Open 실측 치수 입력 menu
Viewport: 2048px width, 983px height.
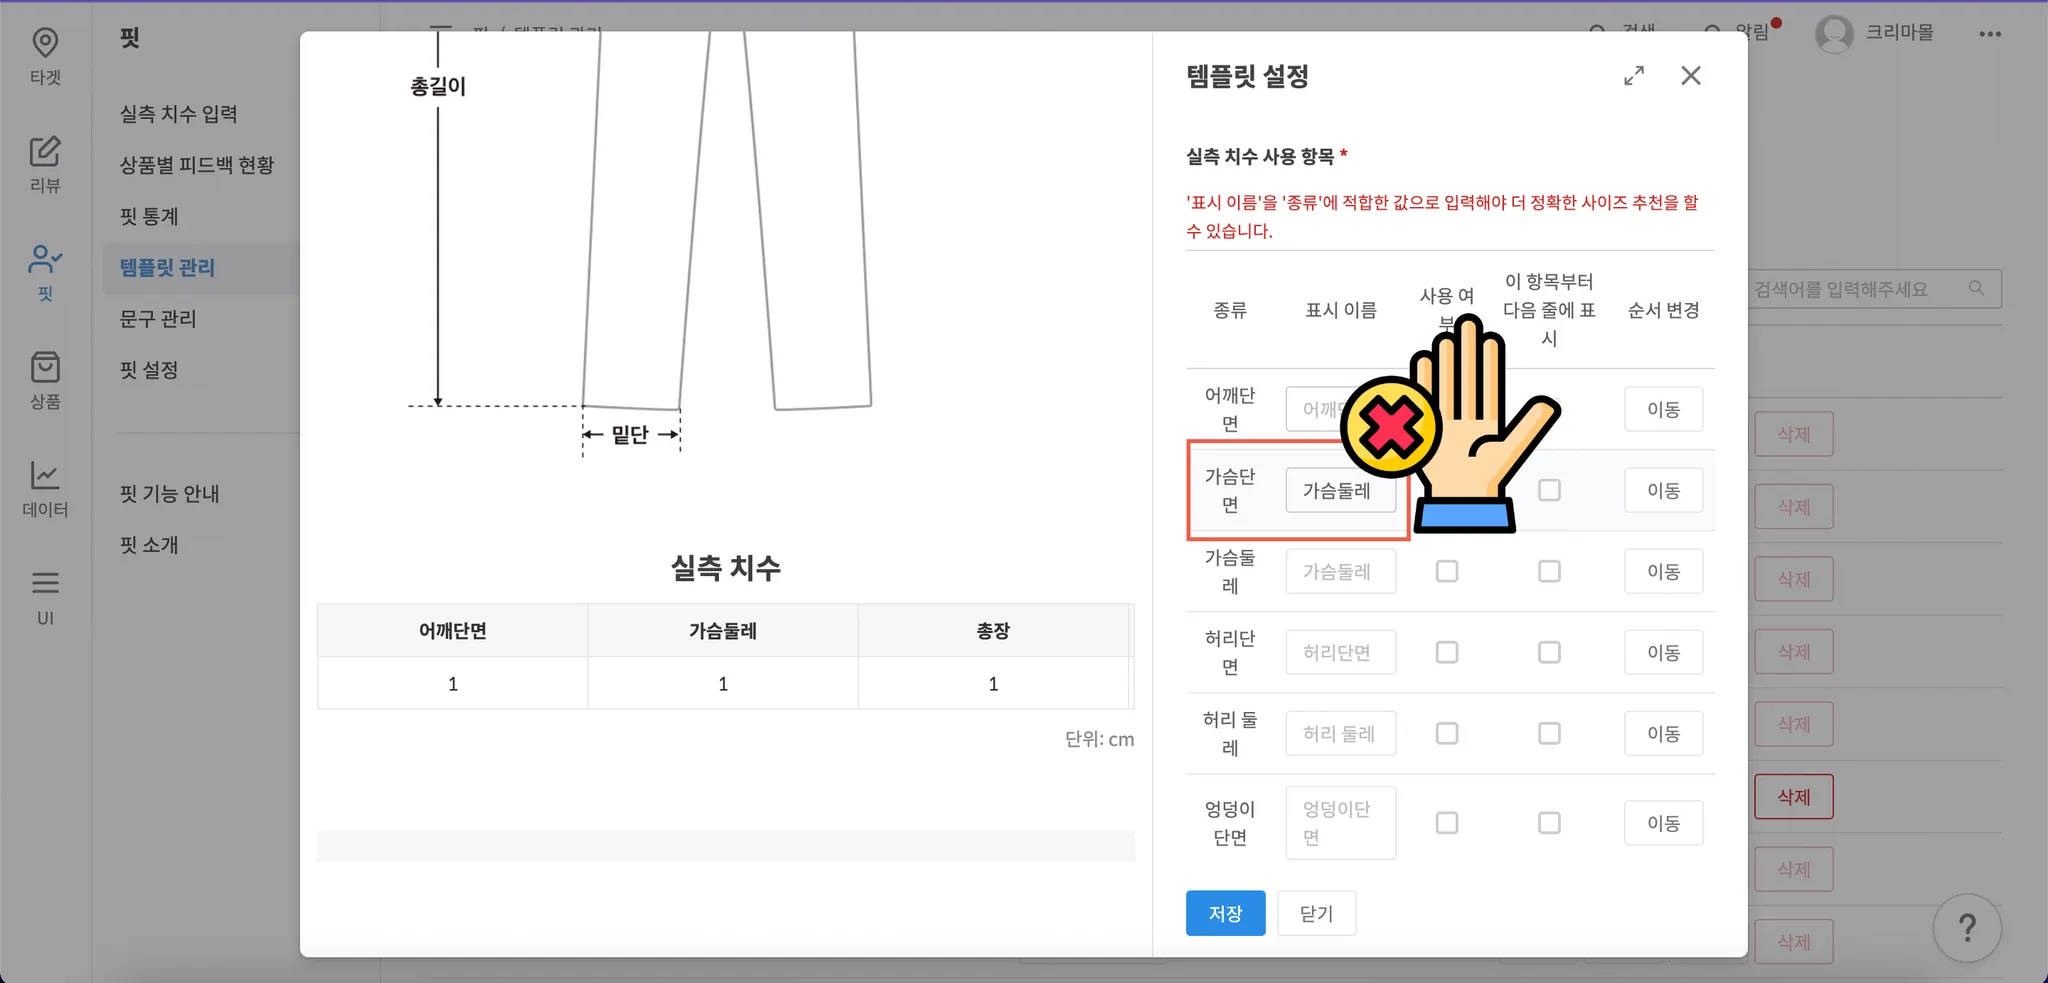coord(179,114)
